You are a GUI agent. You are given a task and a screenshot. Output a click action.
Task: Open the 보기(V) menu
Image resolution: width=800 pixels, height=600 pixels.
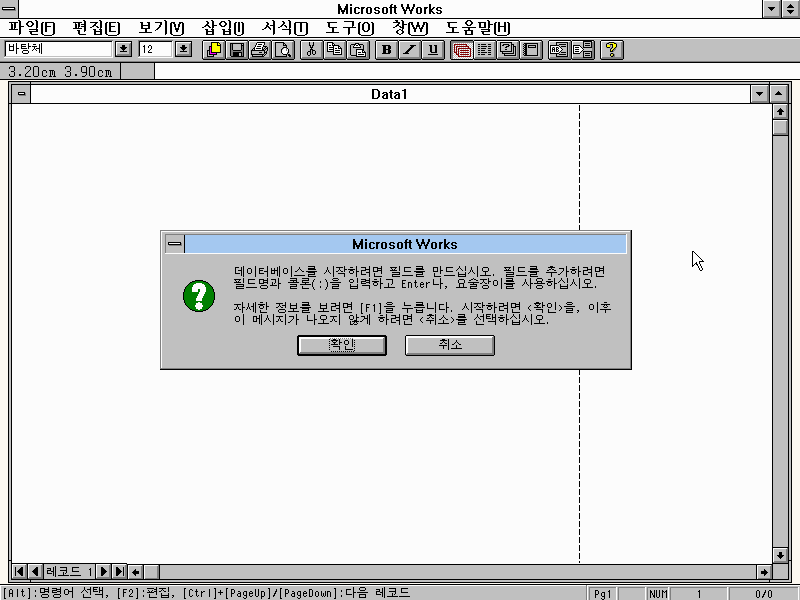(161, 28)
